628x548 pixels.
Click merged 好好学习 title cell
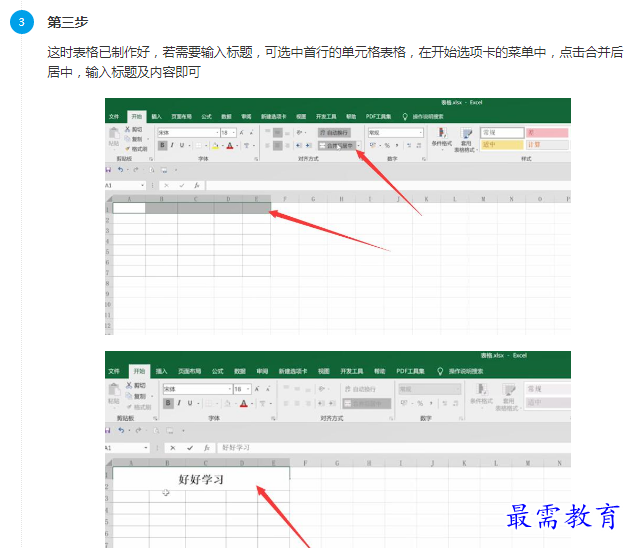tap(201, 479)
